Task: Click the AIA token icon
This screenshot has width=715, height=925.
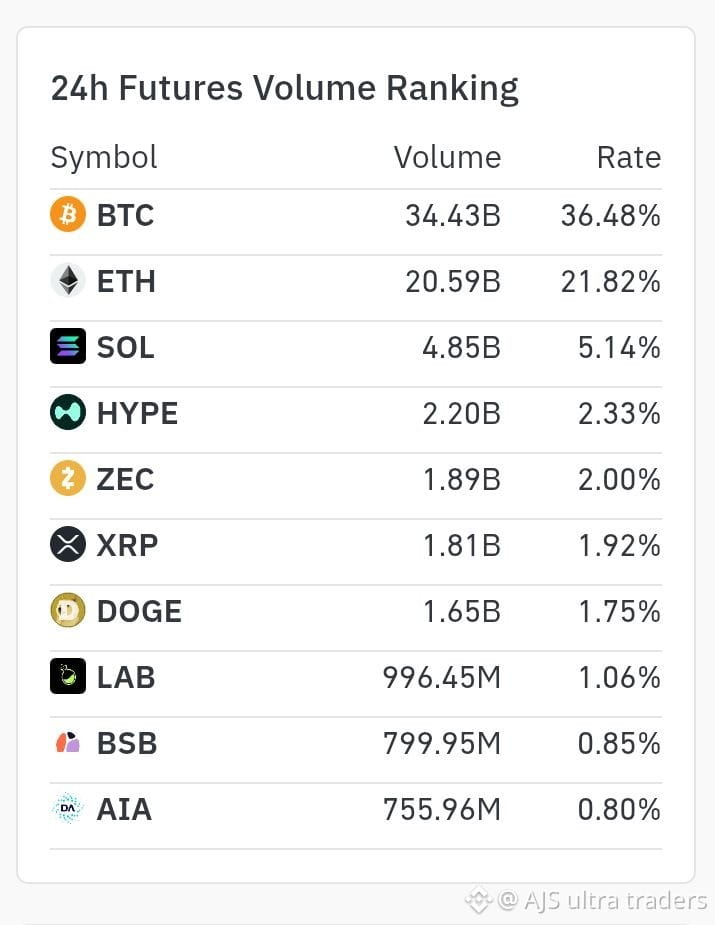Action: click(68, 808)
